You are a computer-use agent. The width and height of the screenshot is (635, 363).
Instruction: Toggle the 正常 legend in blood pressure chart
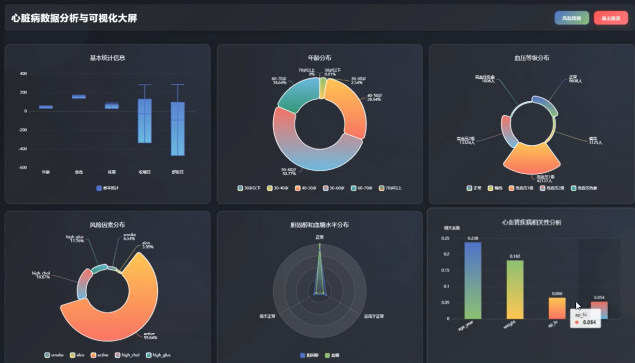coord(474,188)
